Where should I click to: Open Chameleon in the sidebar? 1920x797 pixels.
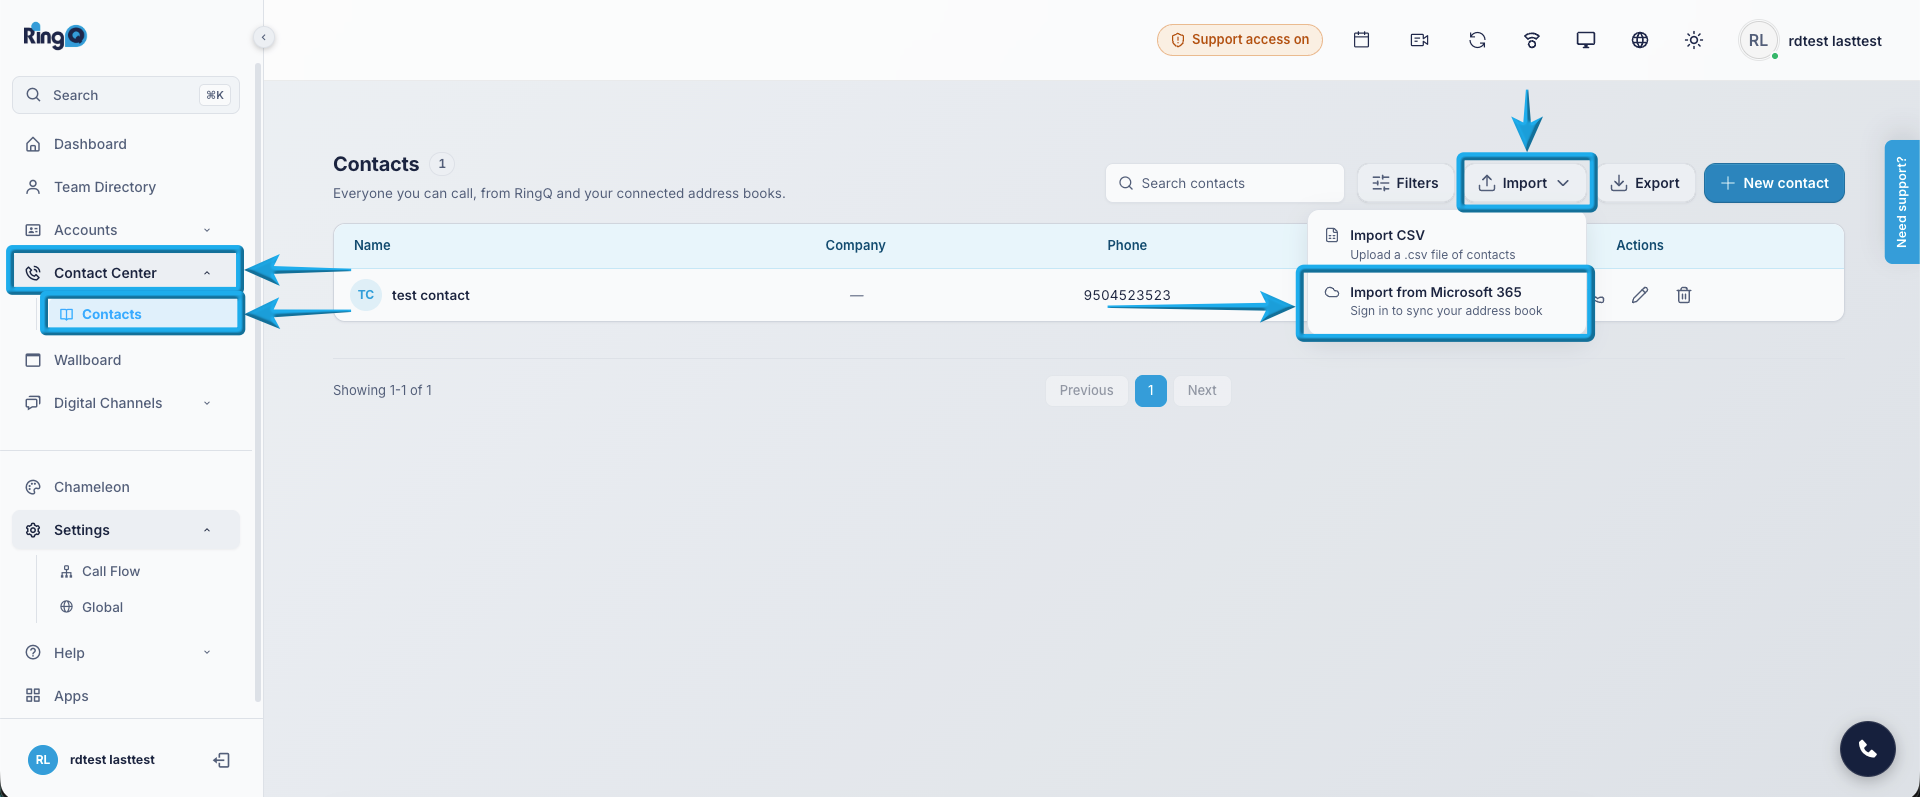[x=126, y=487]
